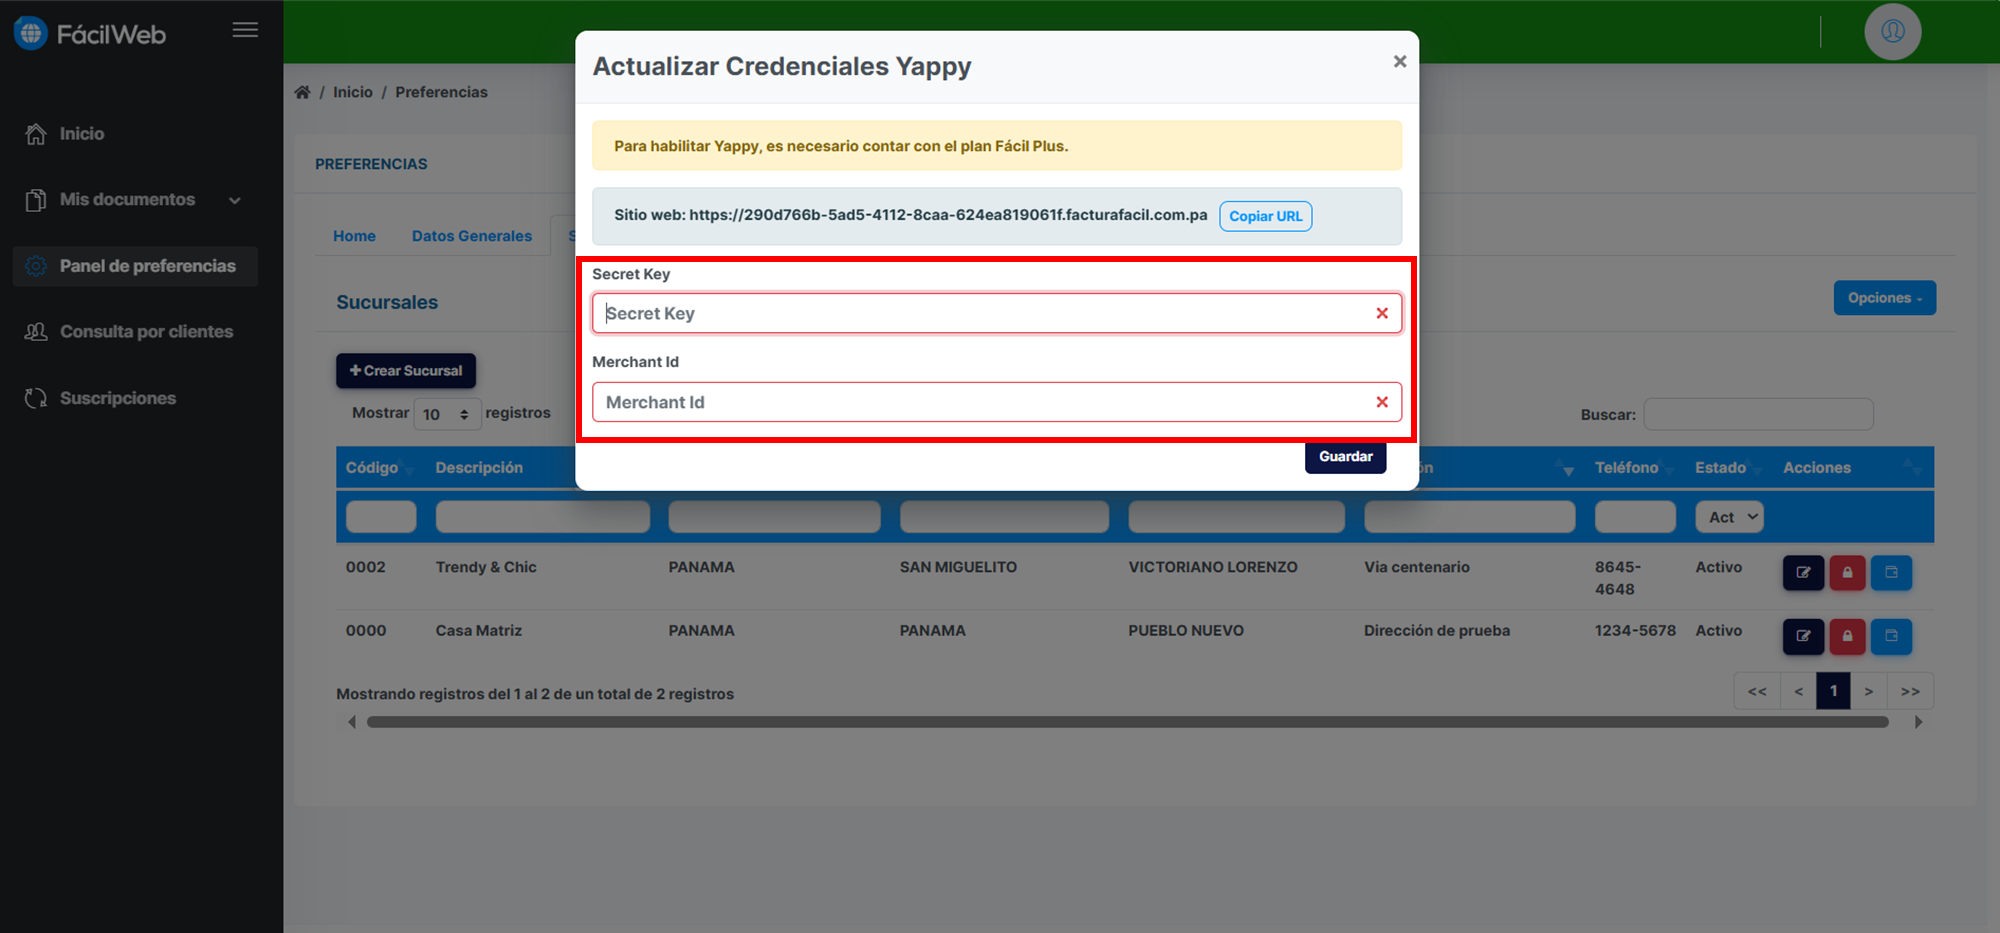Open Consulta por clientes
Viewport: 2000px width, 933px height.
[130, 332]
